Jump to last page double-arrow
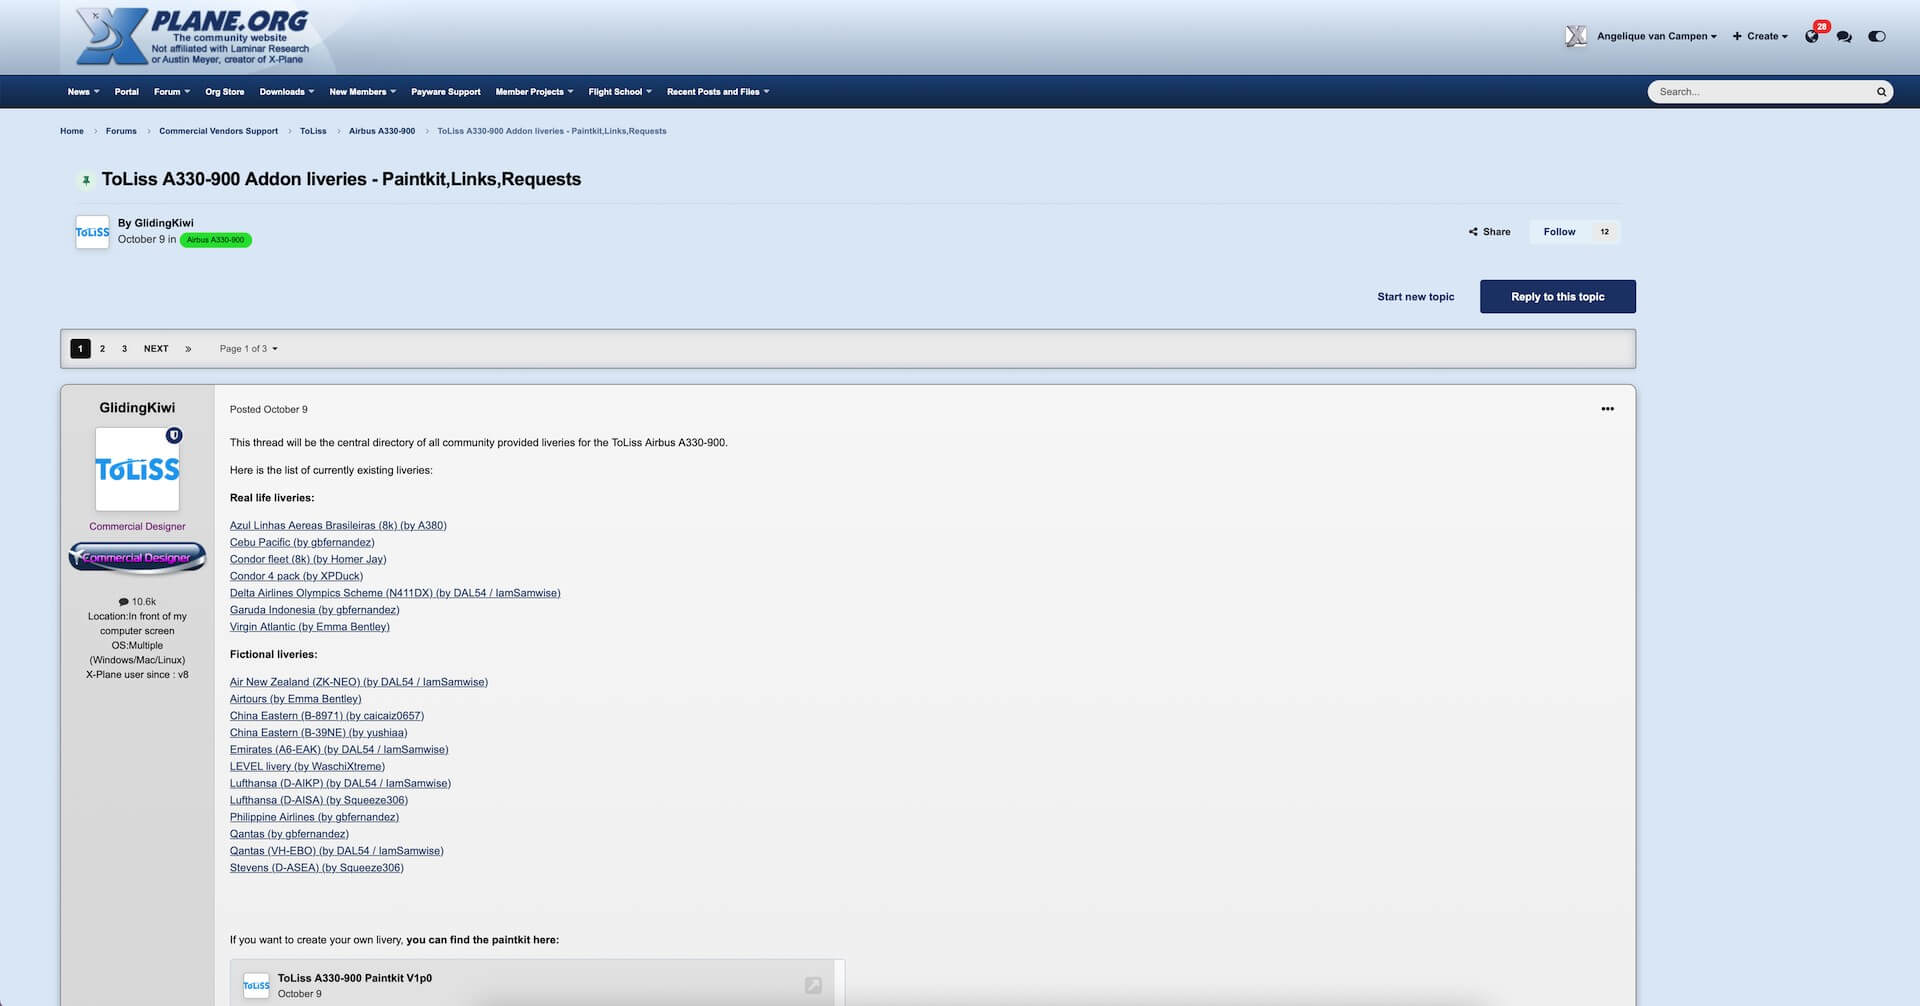Screen dimensions: 1920x1006 click(x=188, y=349)
